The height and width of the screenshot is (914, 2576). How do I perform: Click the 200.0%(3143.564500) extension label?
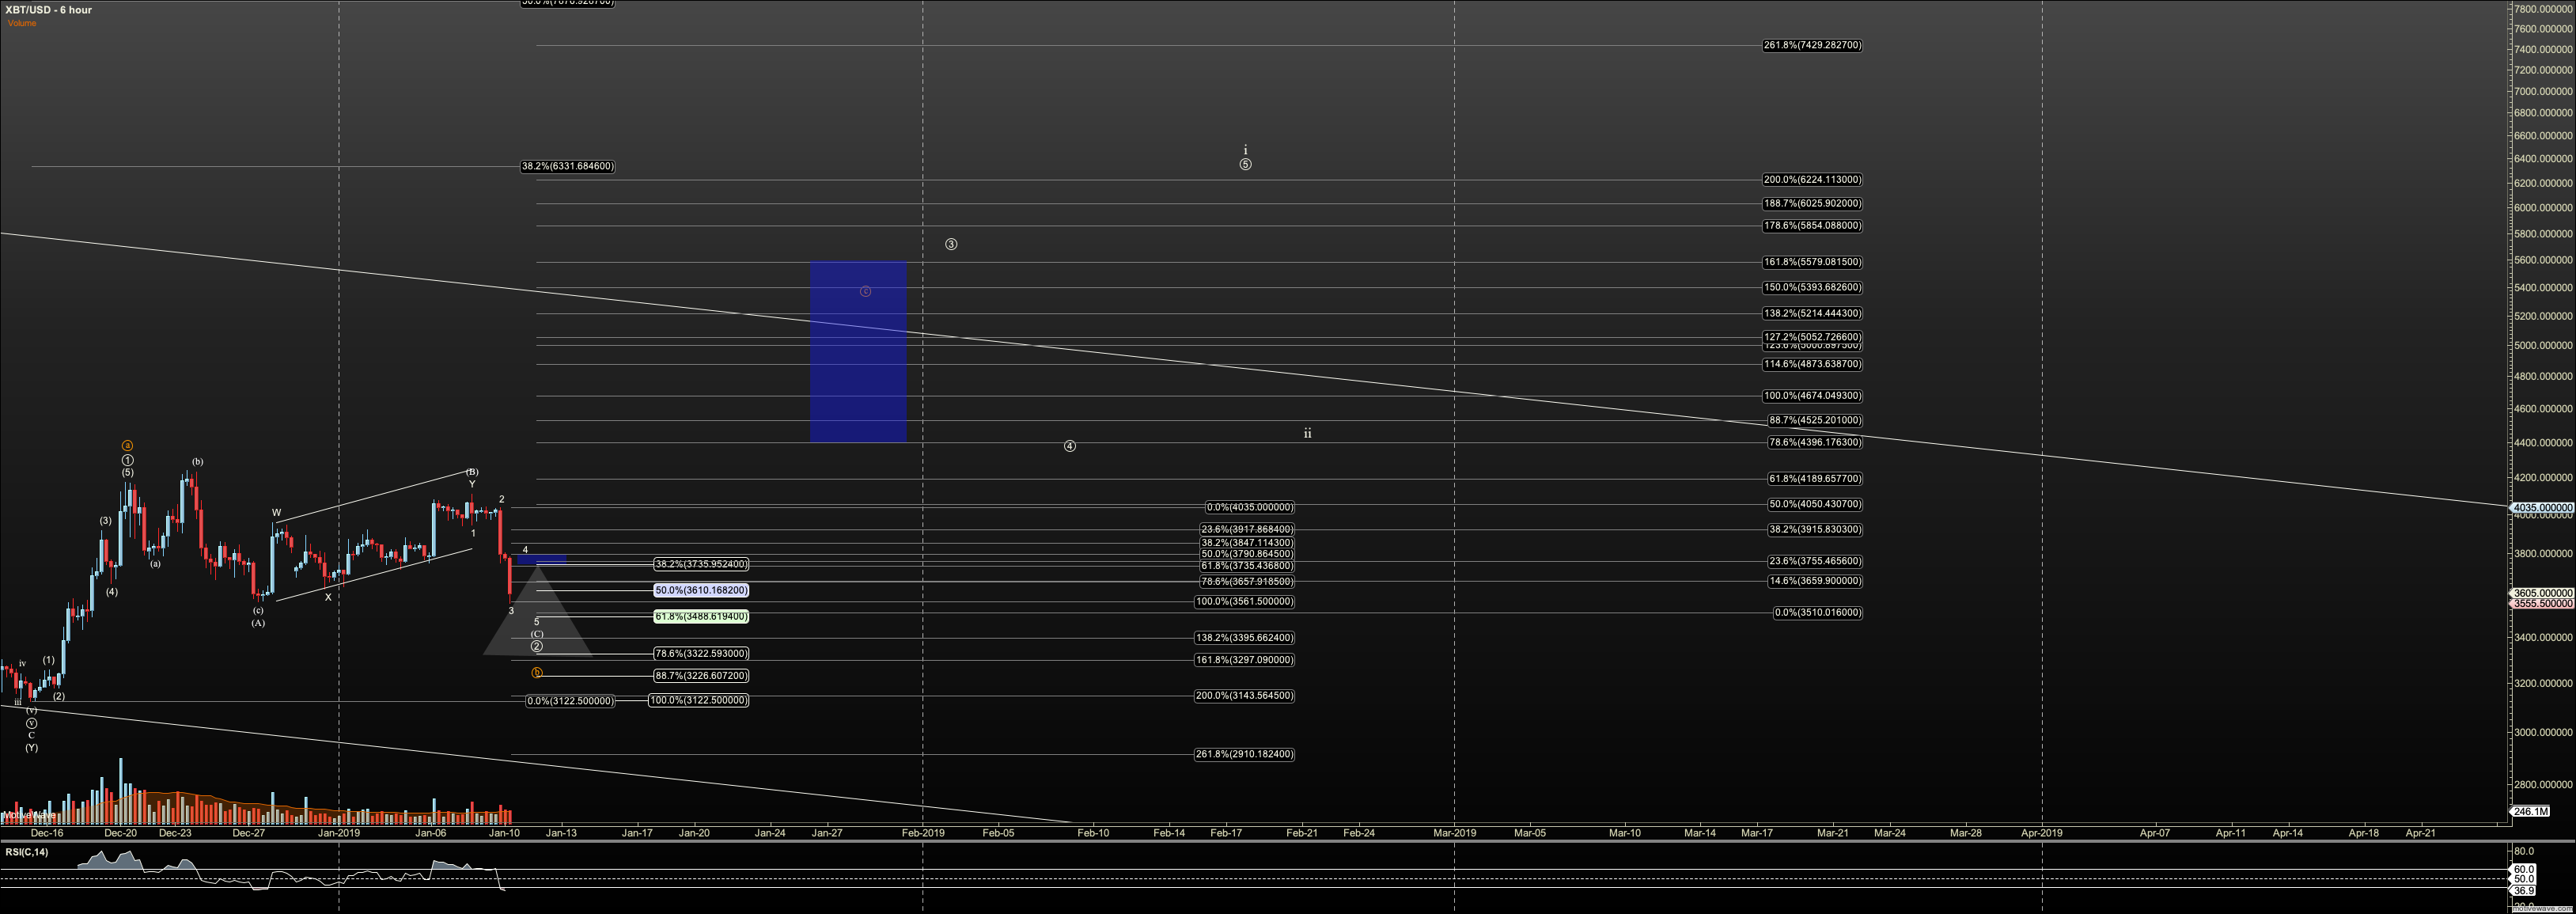[x=1244, y=696]
